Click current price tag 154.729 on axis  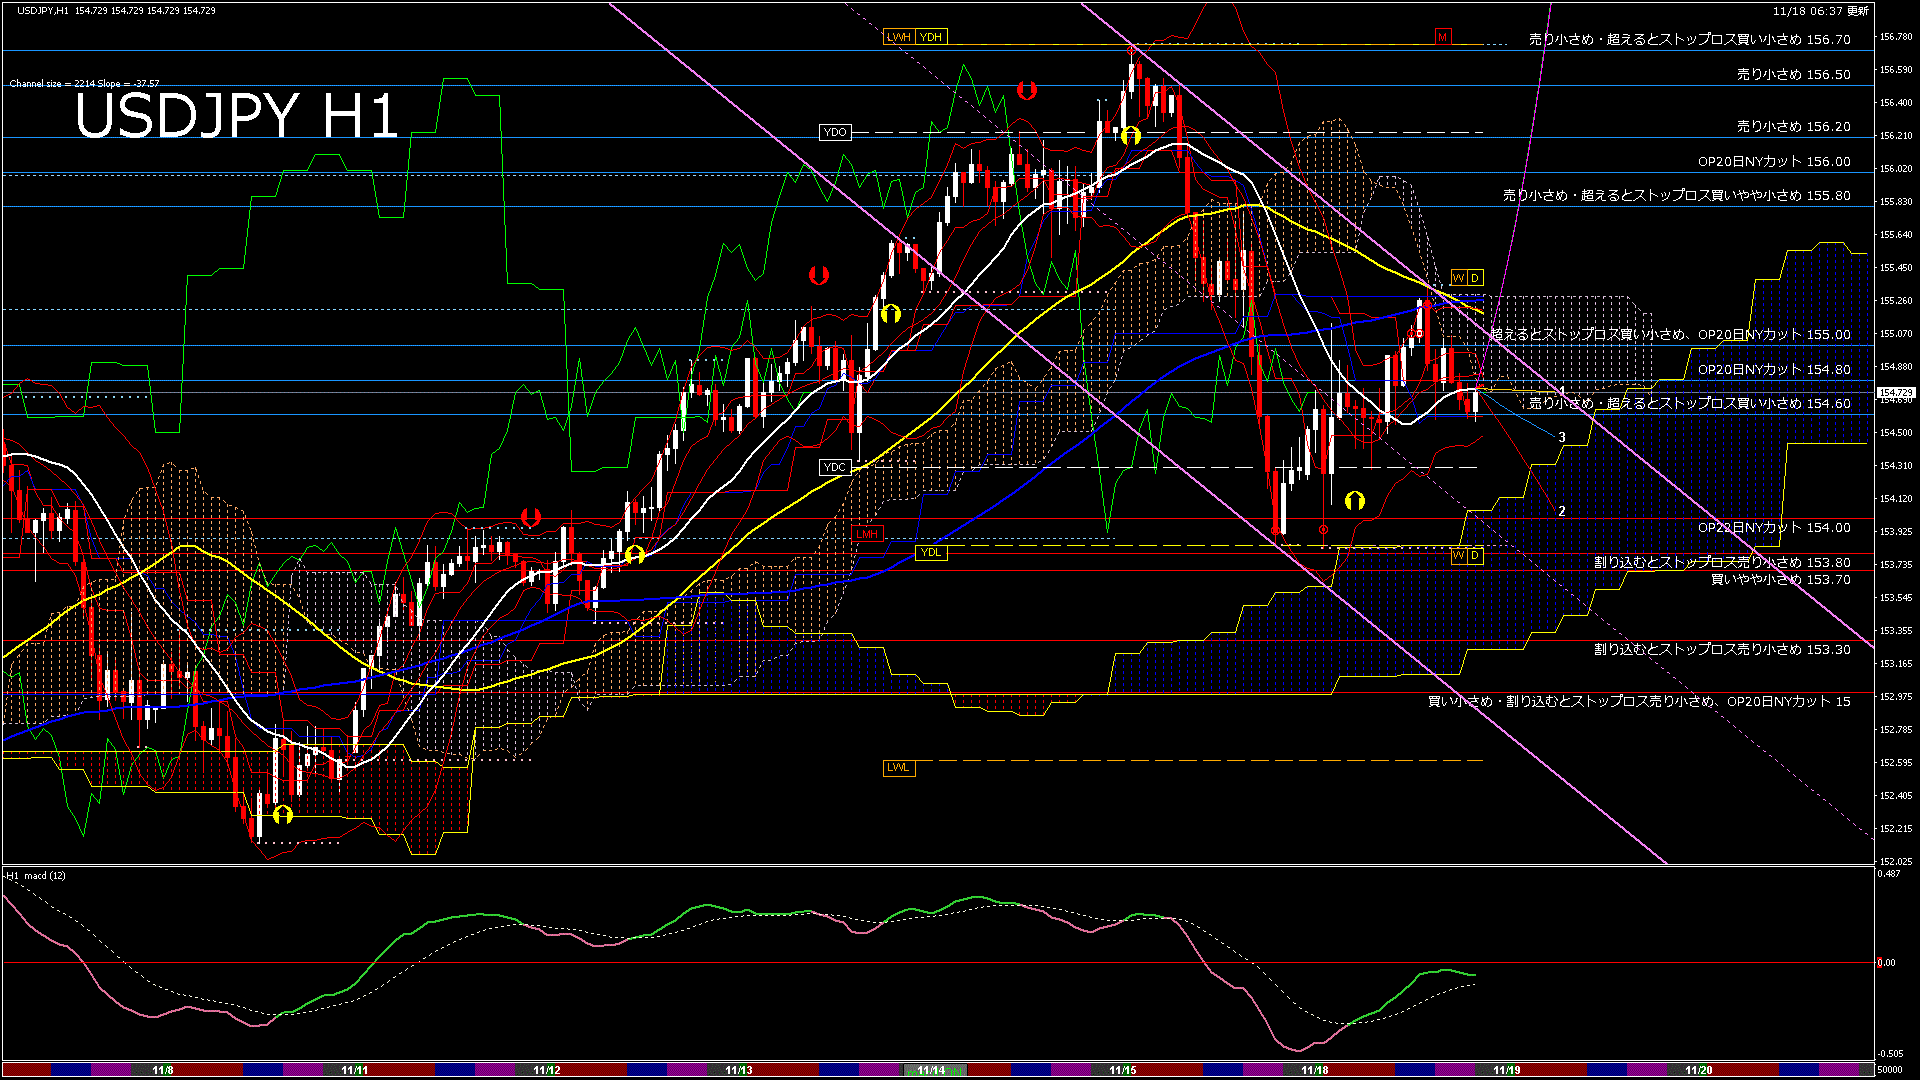click(x=1895, y=393)
